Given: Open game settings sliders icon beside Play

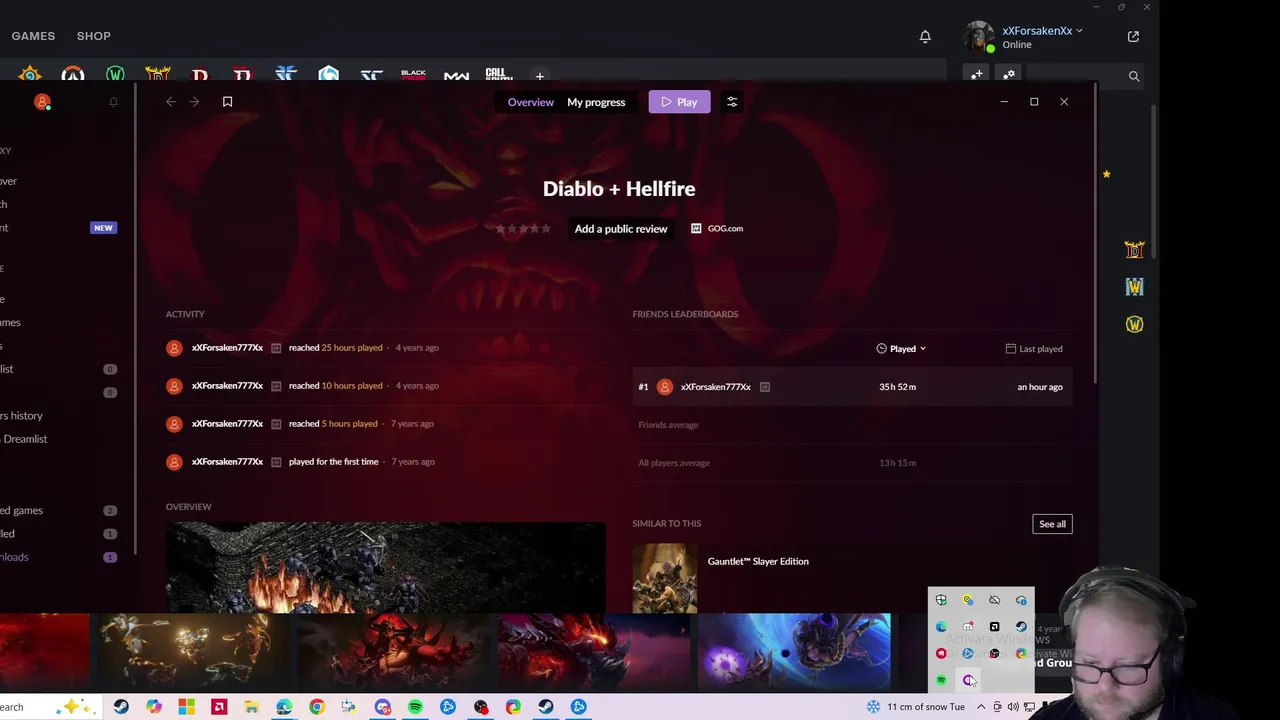Looking at the screenshot, I should click(x=732, y=102).
